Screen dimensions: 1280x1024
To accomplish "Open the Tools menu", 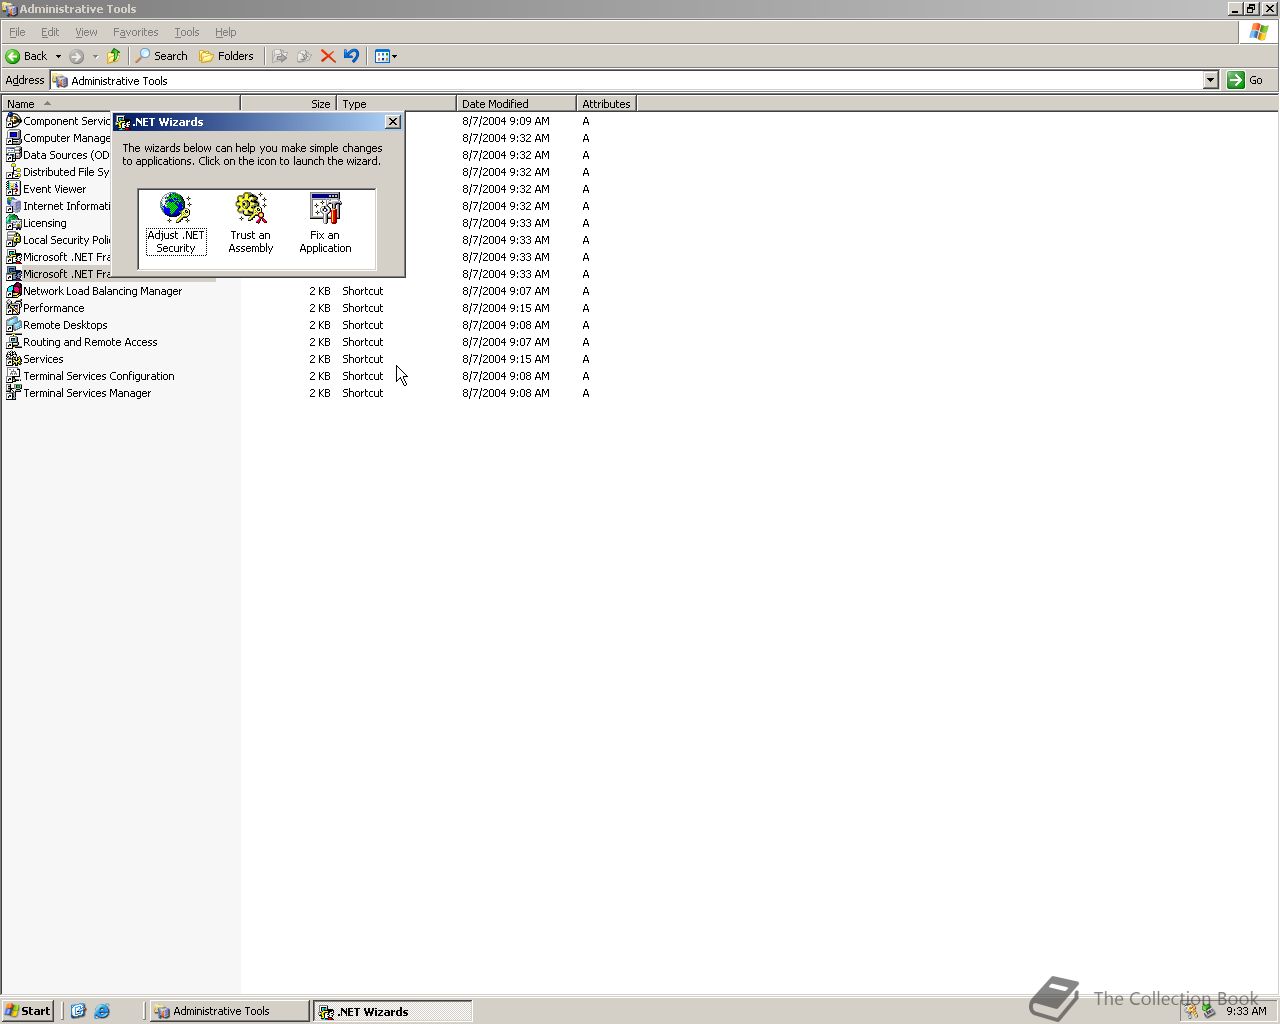I will [186, 32].
